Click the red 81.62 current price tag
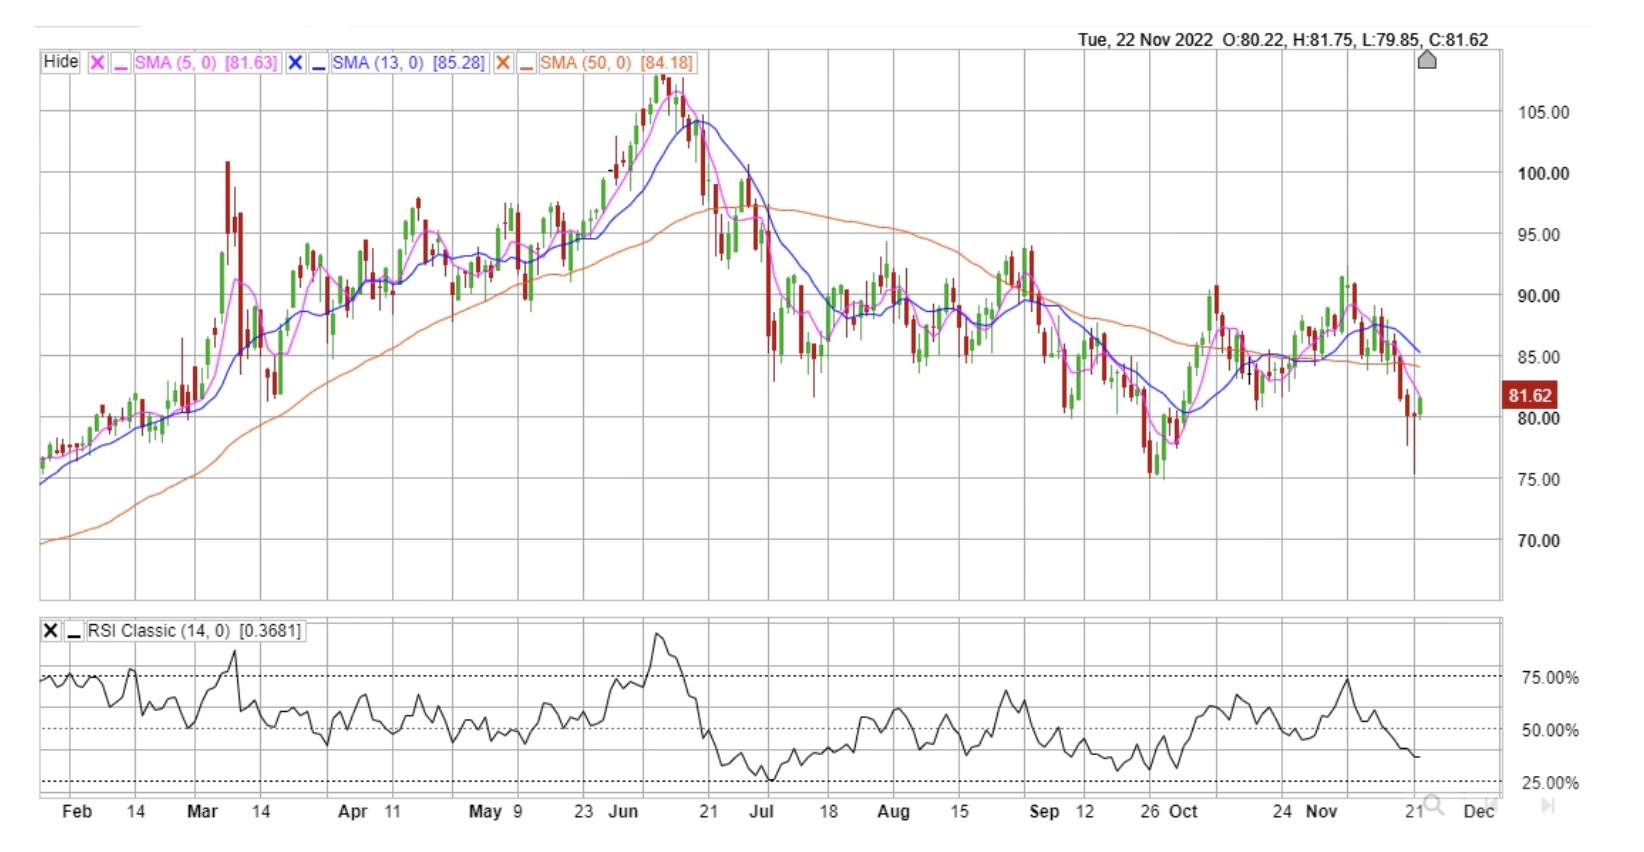The width and height of the screenshot is (1644, 852). pos(1529,395)
